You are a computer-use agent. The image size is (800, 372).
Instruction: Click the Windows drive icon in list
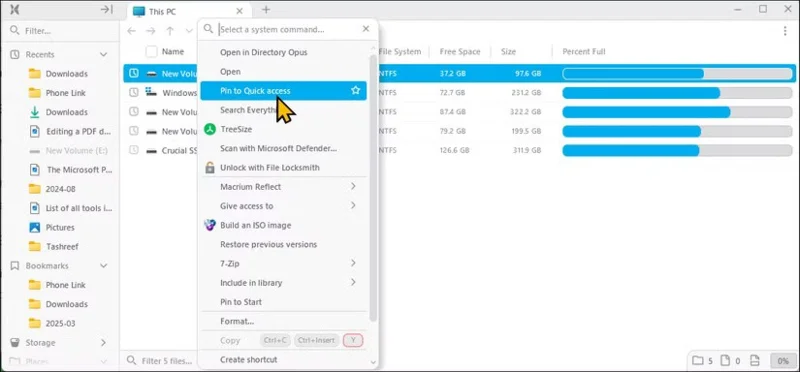[x=151, y=92]
